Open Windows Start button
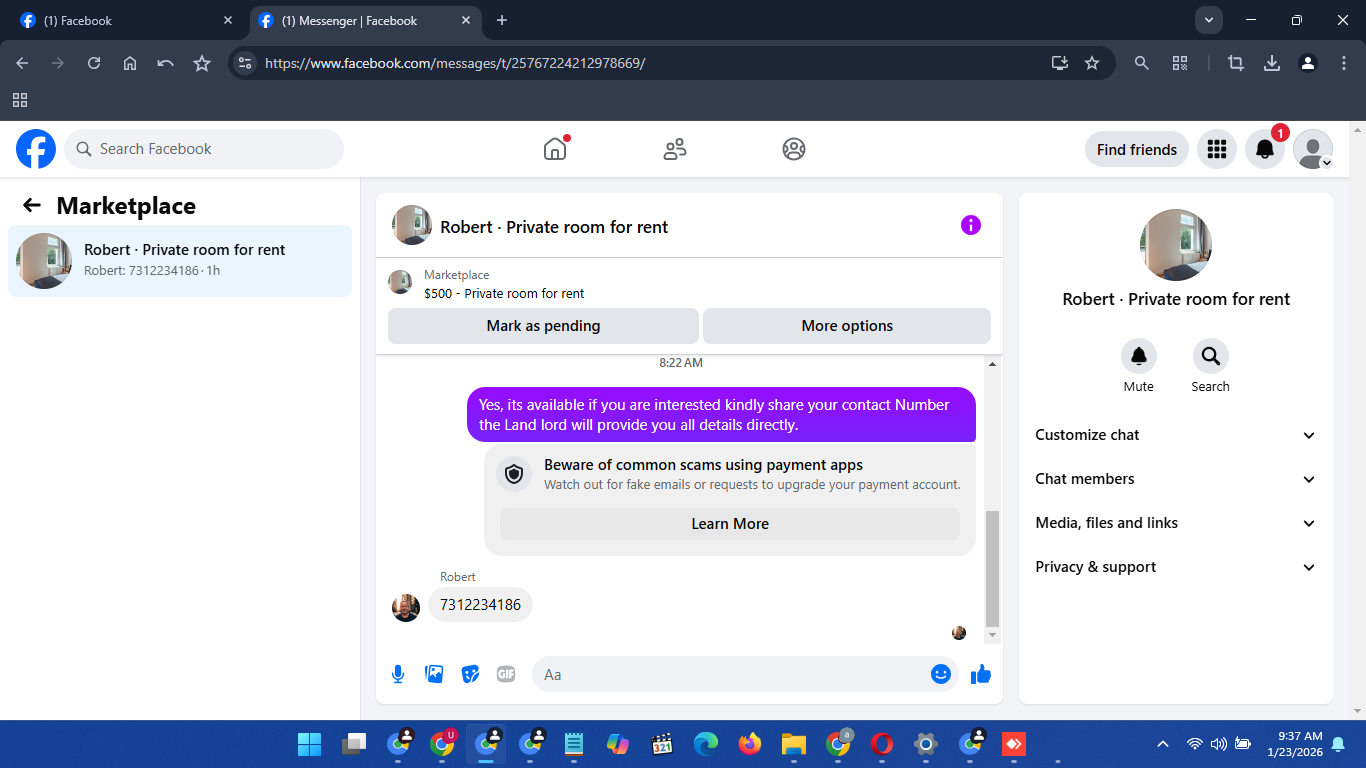Image resolution: width=1366 pixels, height=768 pixels. tap(309, 744)
